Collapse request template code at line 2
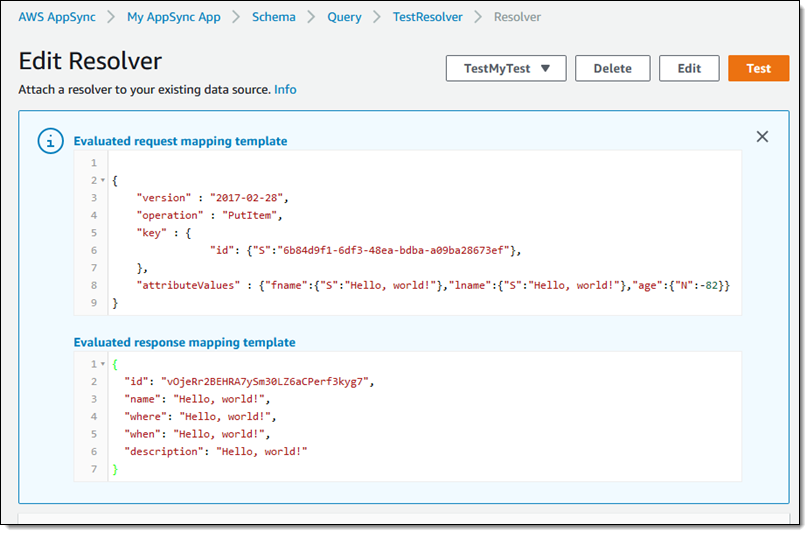The height and width of the screenshot is (535, 810). (102, 181)
